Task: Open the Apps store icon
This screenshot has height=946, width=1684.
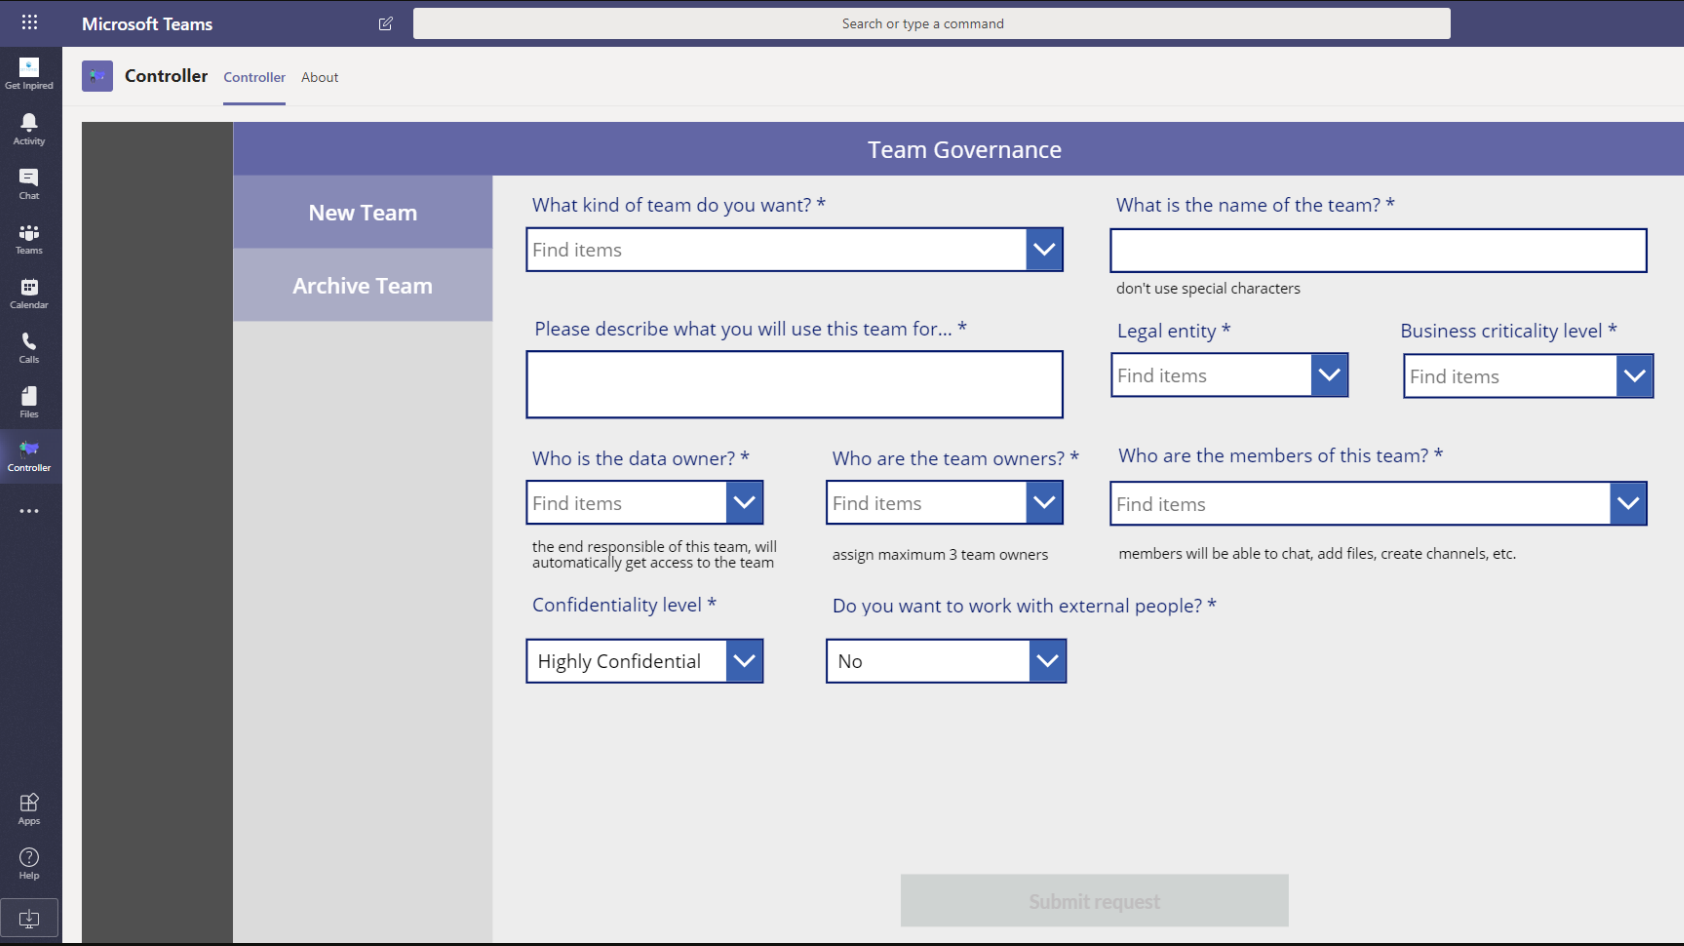Action: [29, 808]
